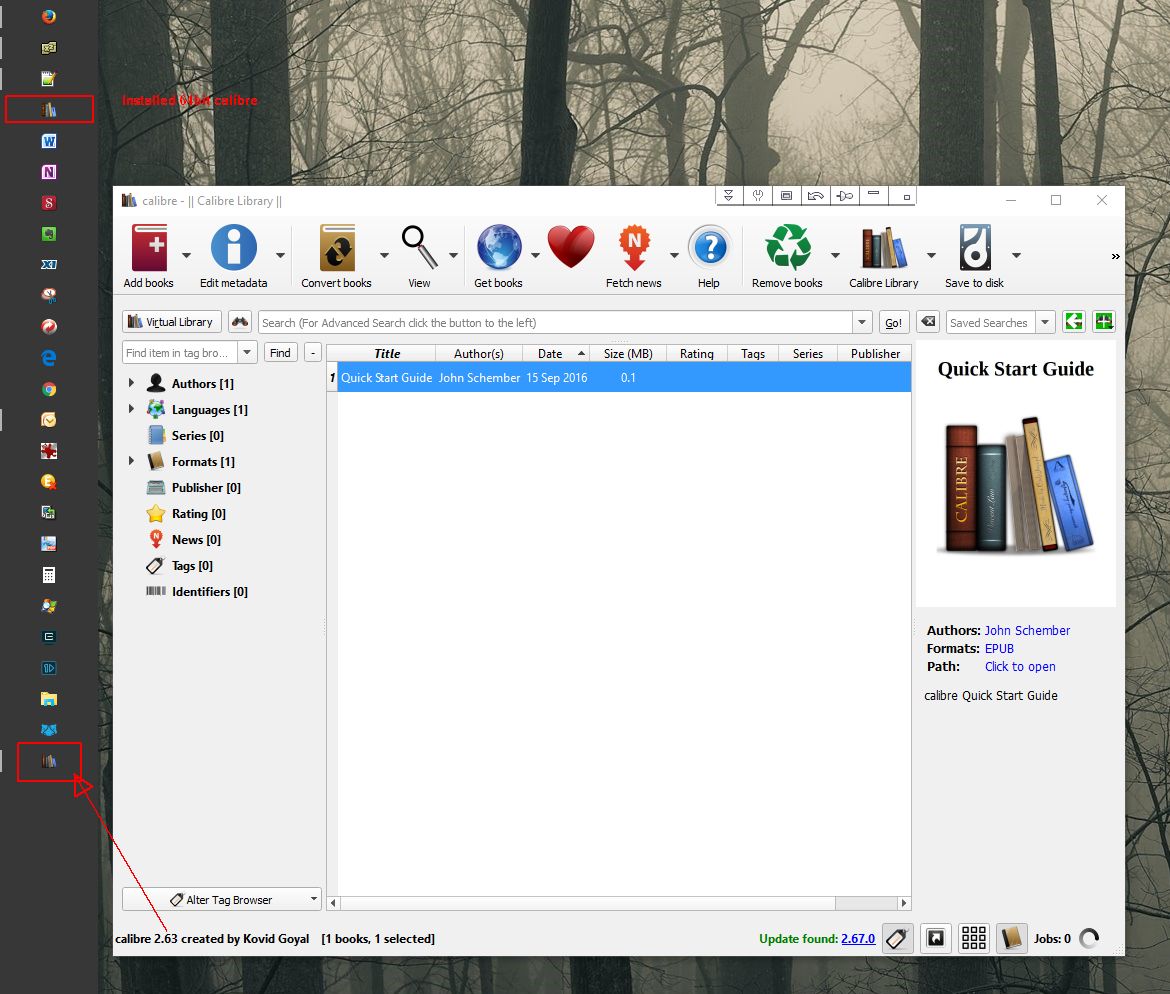This screenshot has height=994, width=1170.
Task: Click the Go! search button
Action: [893, 322]
